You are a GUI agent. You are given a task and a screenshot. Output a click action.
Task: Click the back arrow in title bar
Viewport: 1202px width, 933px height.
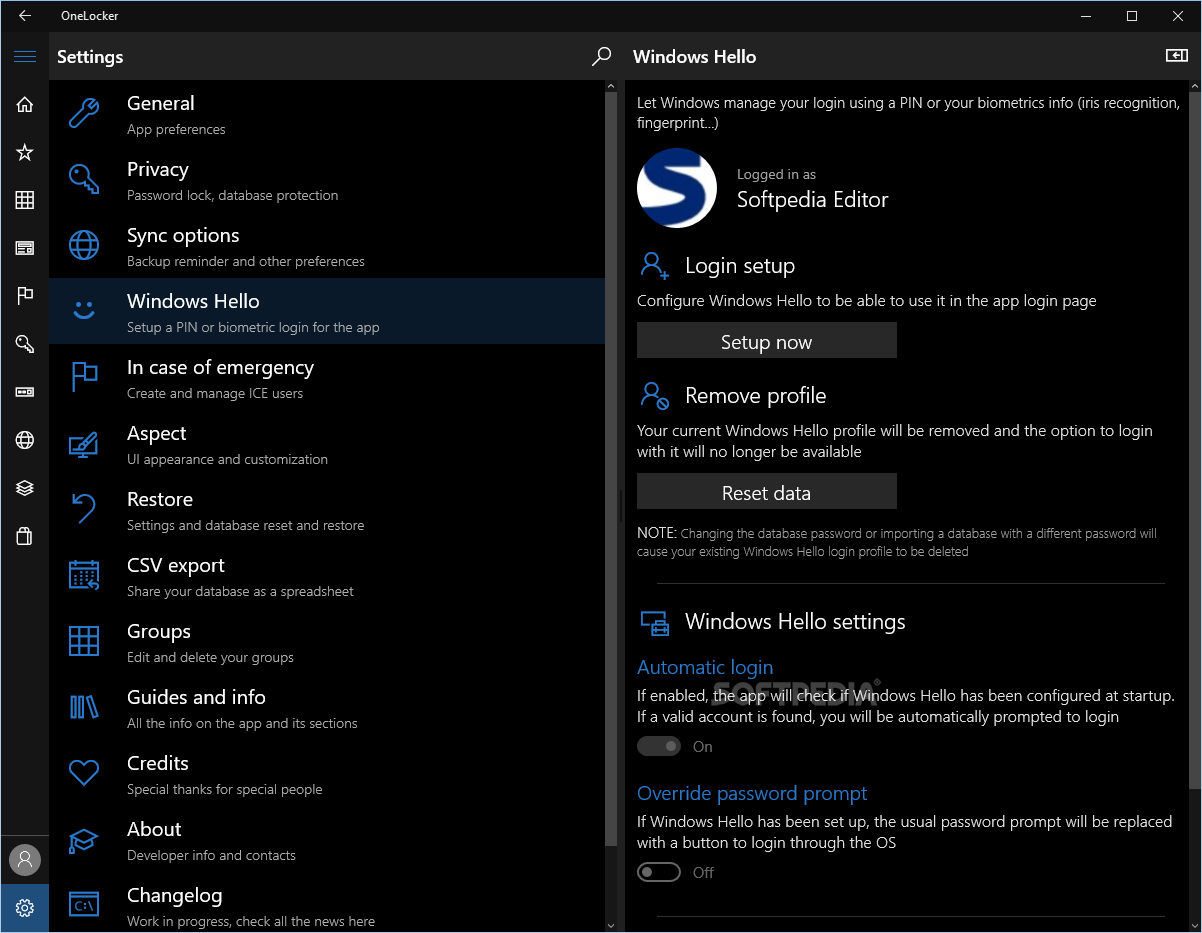tap(25, 16)
